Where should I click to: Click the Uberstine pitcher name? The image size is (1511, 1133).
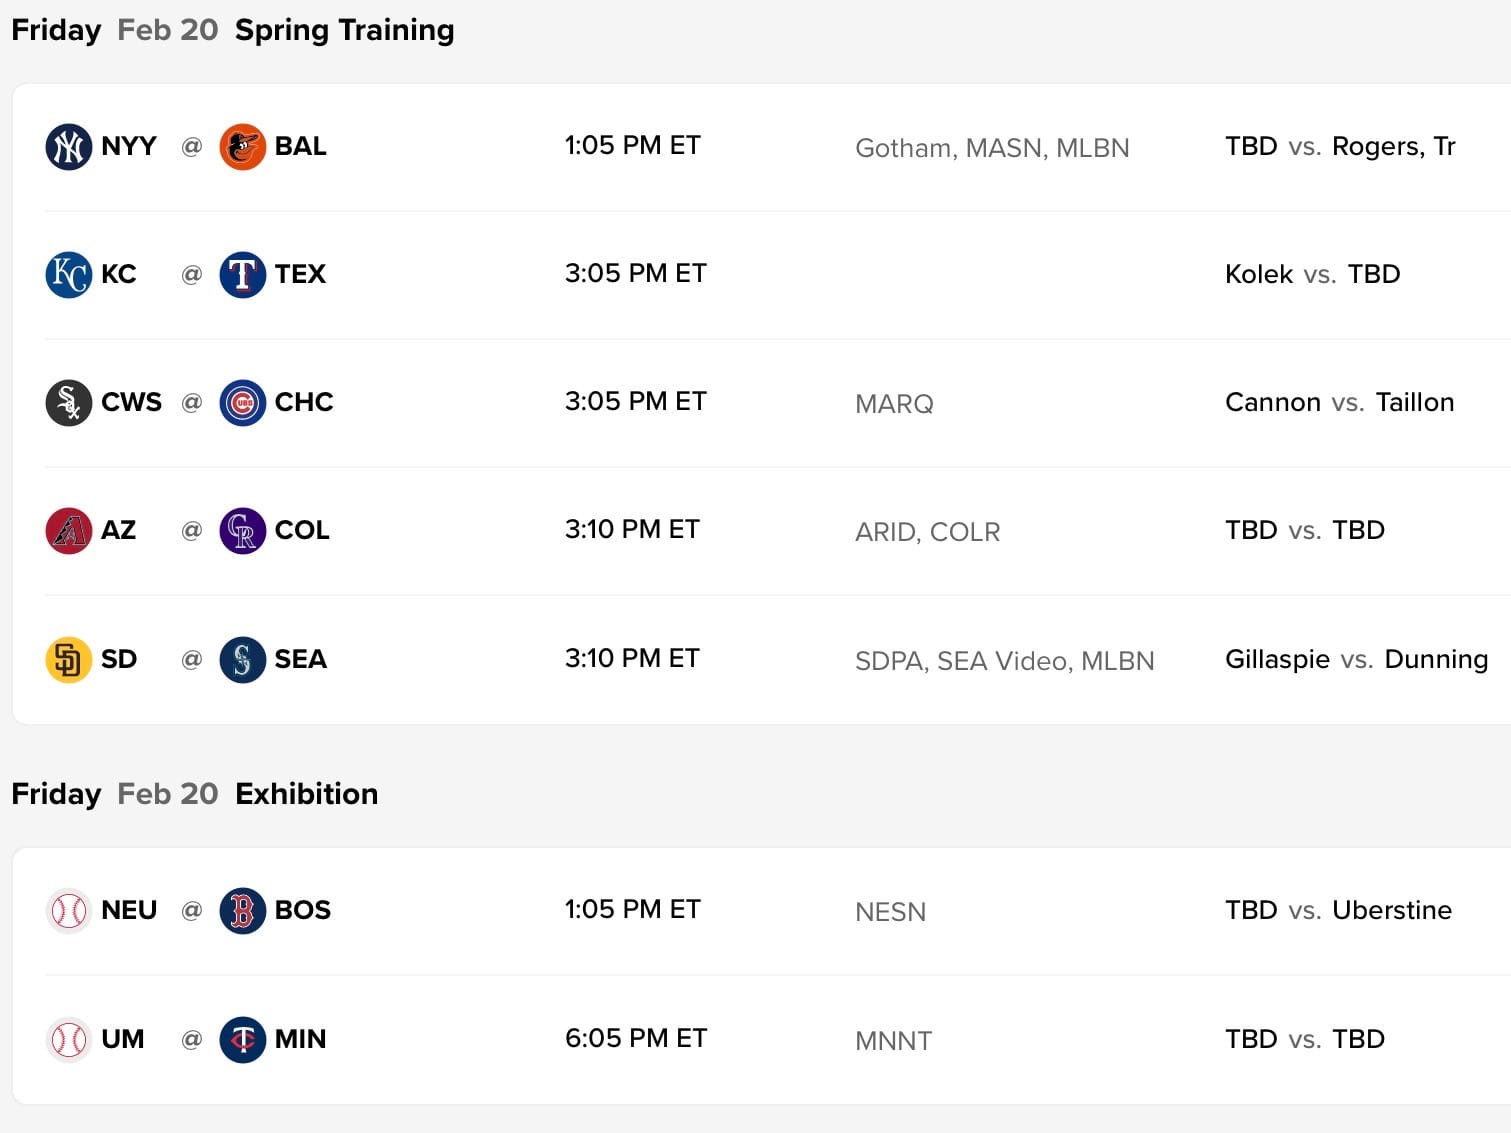pos(1391,910)
